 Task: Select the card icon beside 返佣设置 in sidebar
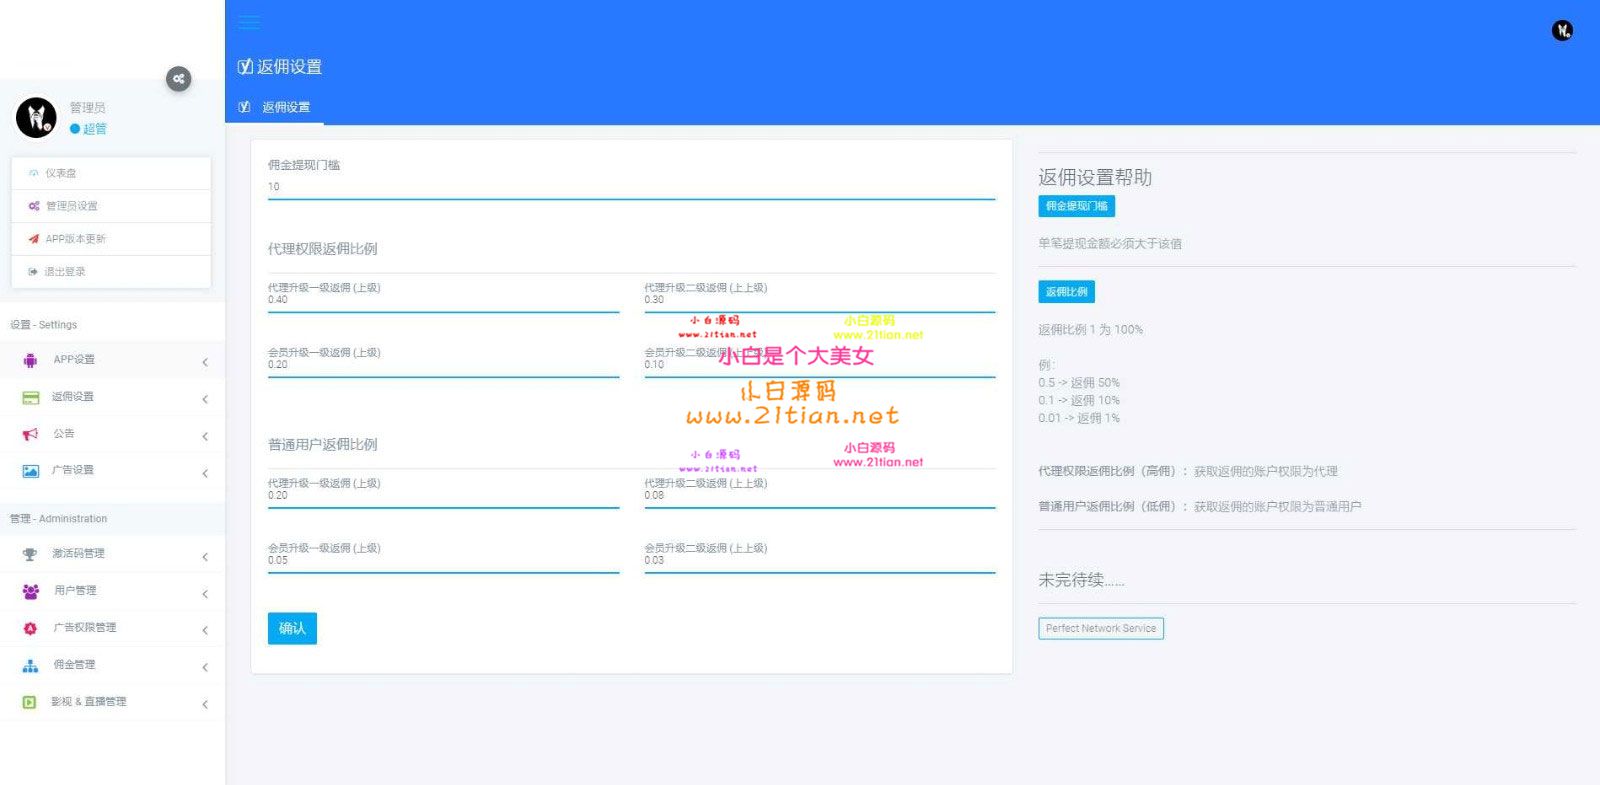[x=30, y=398]
